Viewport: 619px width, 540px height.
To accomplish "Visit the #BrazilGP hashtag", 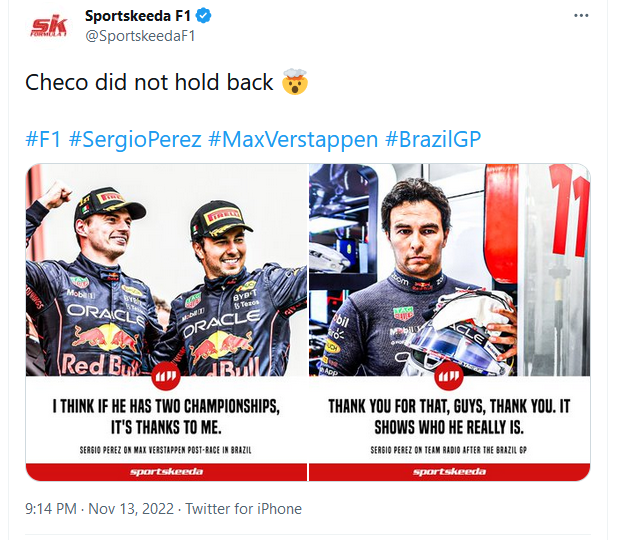I will [x=433, y=138].
